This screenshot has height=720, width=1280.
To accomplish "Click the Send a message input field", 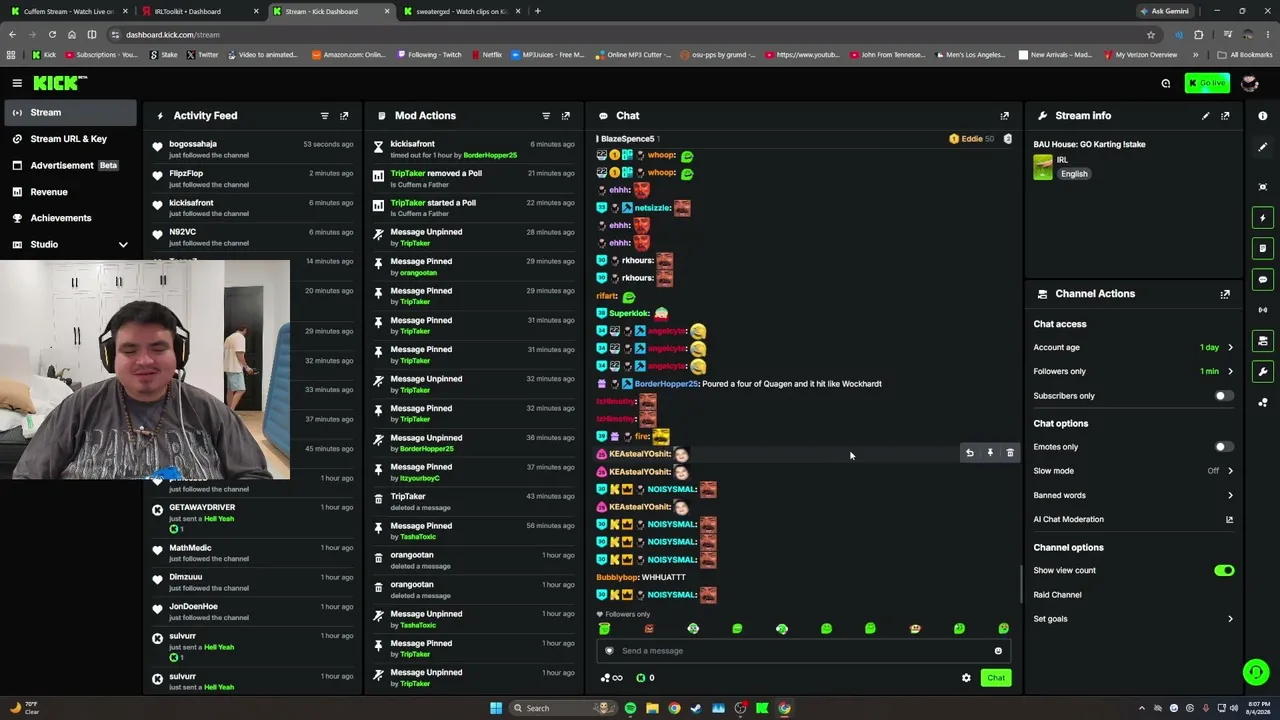I will (804, 651).
